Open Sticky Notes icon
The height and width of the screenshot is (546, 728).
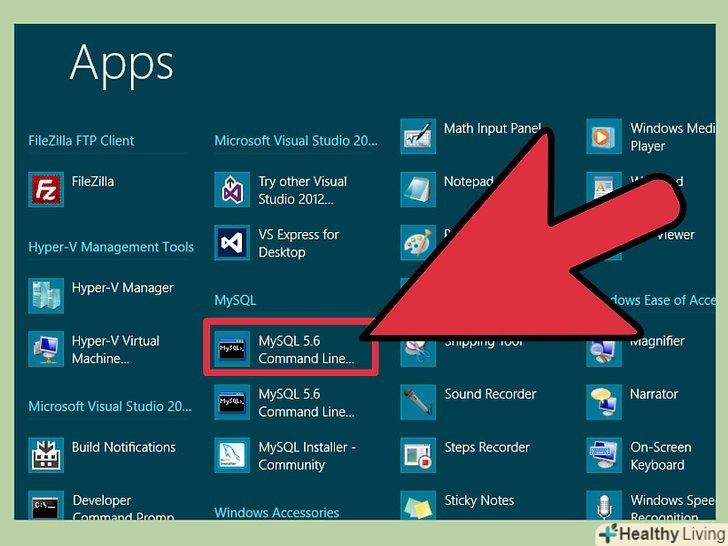coord(418,506)
